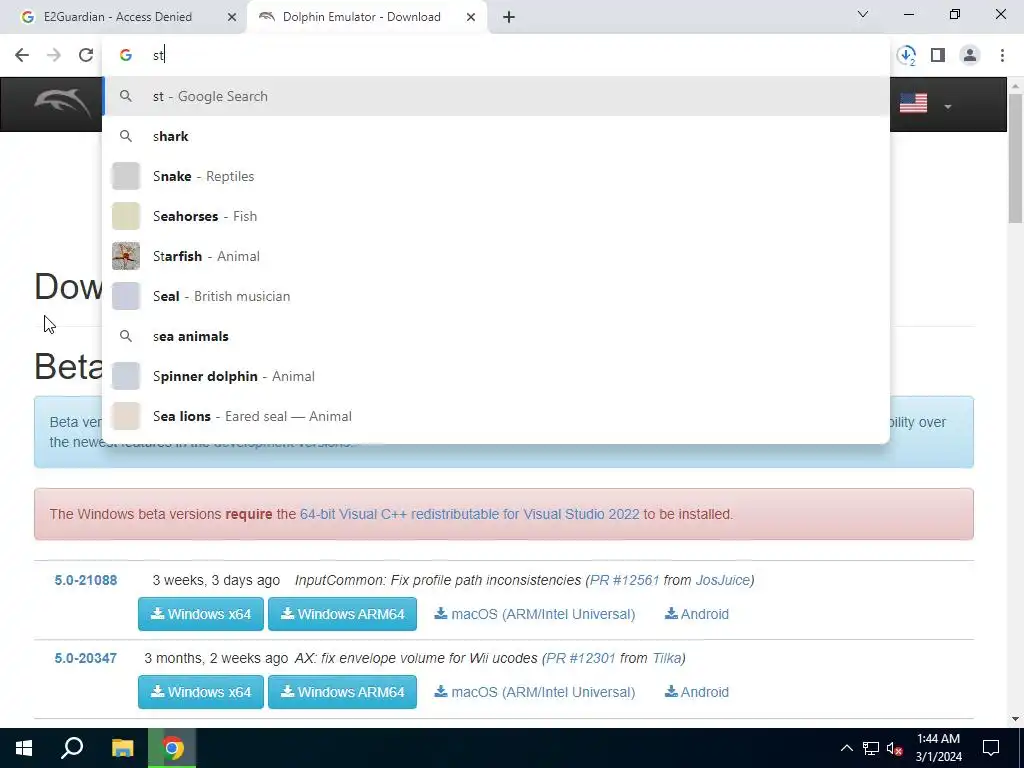Open a new tab with the plus button

(509, 17)
